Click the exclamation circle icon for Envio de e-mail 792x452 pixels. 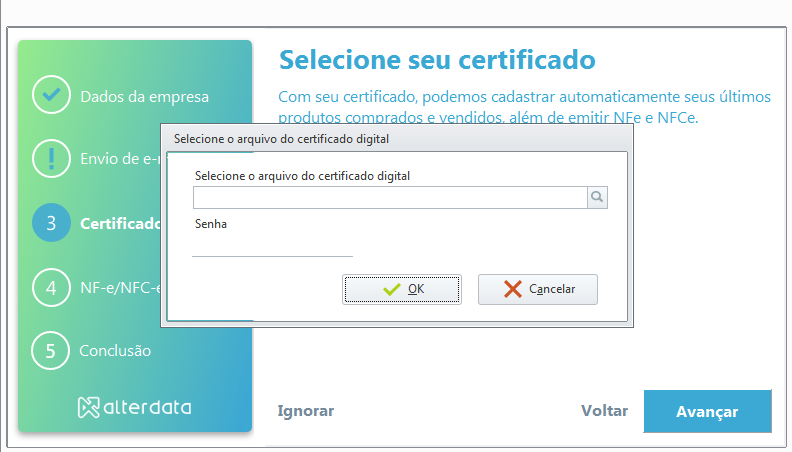(x=51, y=158)
